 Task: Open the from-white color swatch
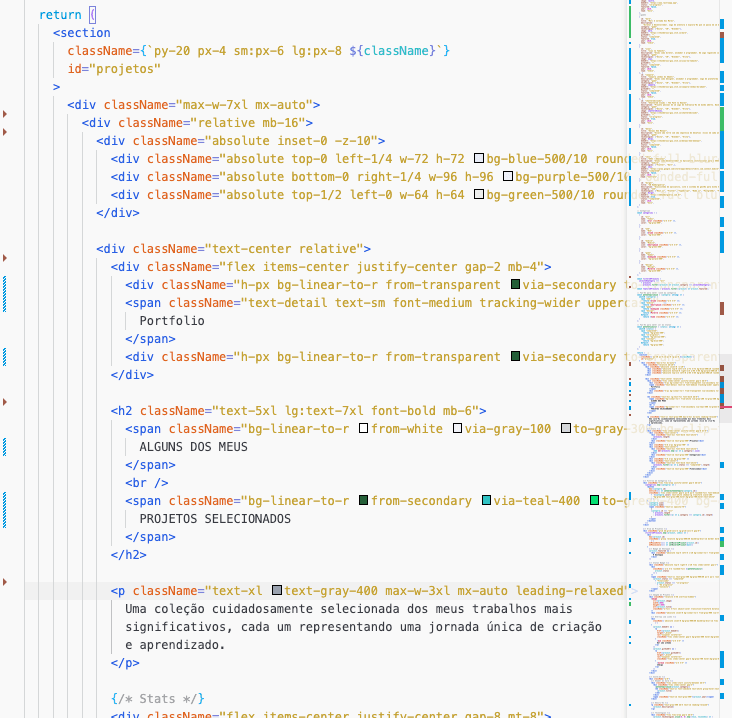(364, 428)
